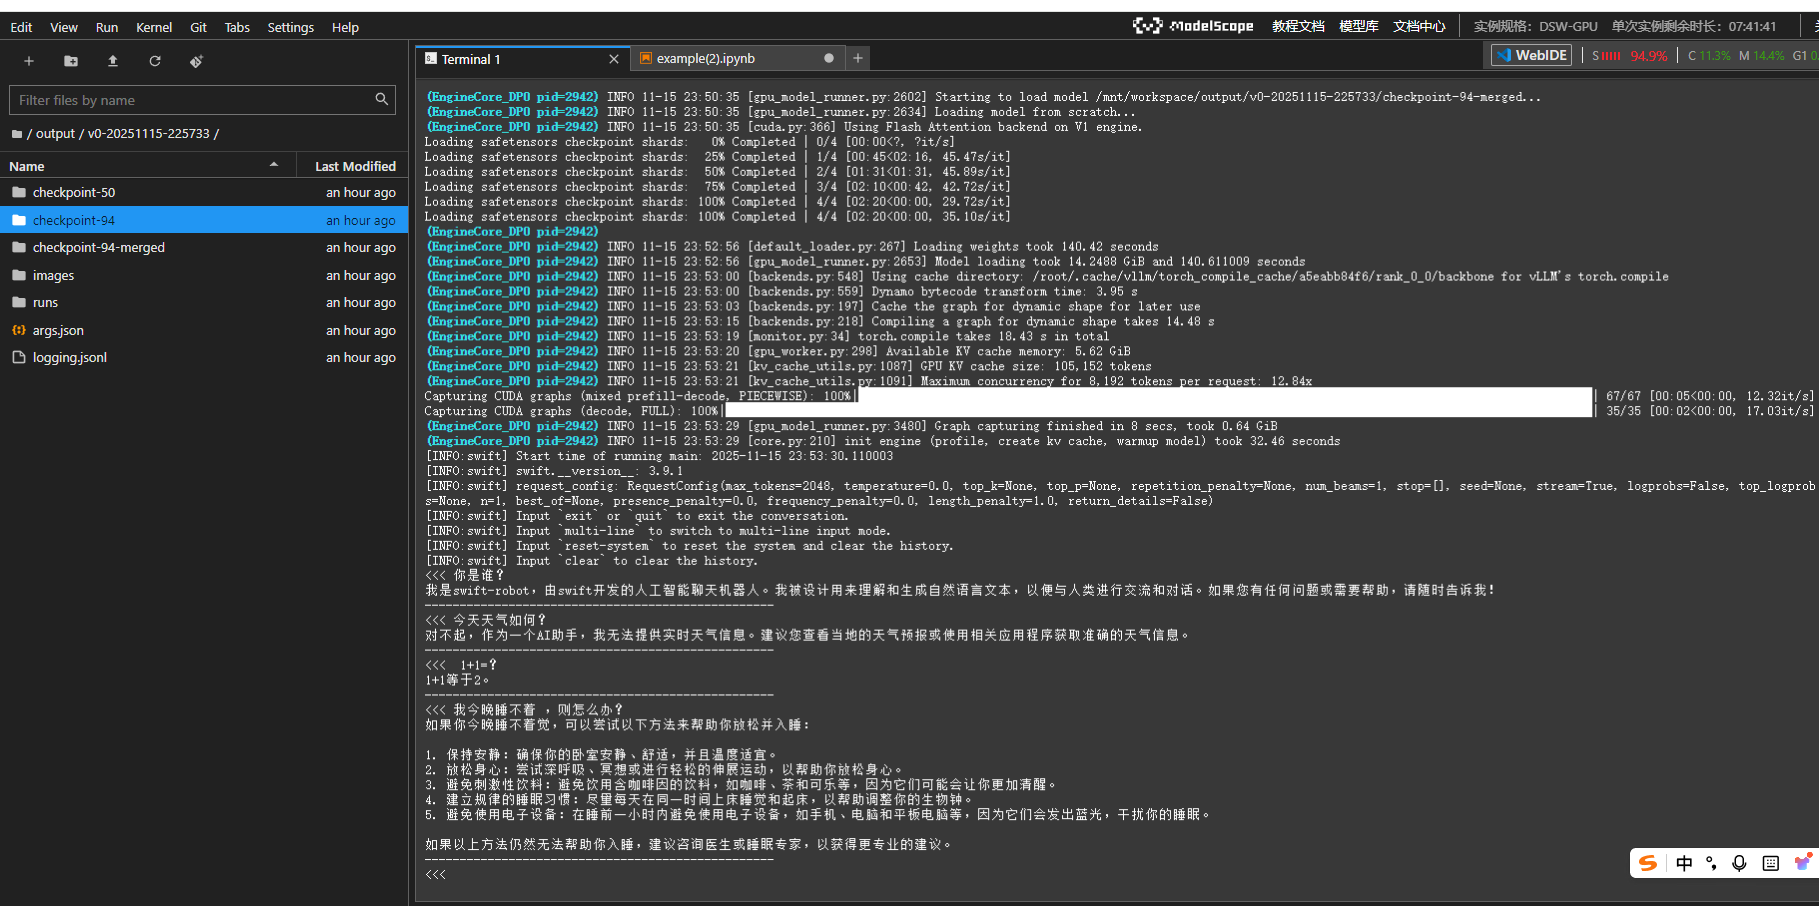1819x906 pixels.
Task: Open the Kernel menu
Action: click(x=154, y=27)
